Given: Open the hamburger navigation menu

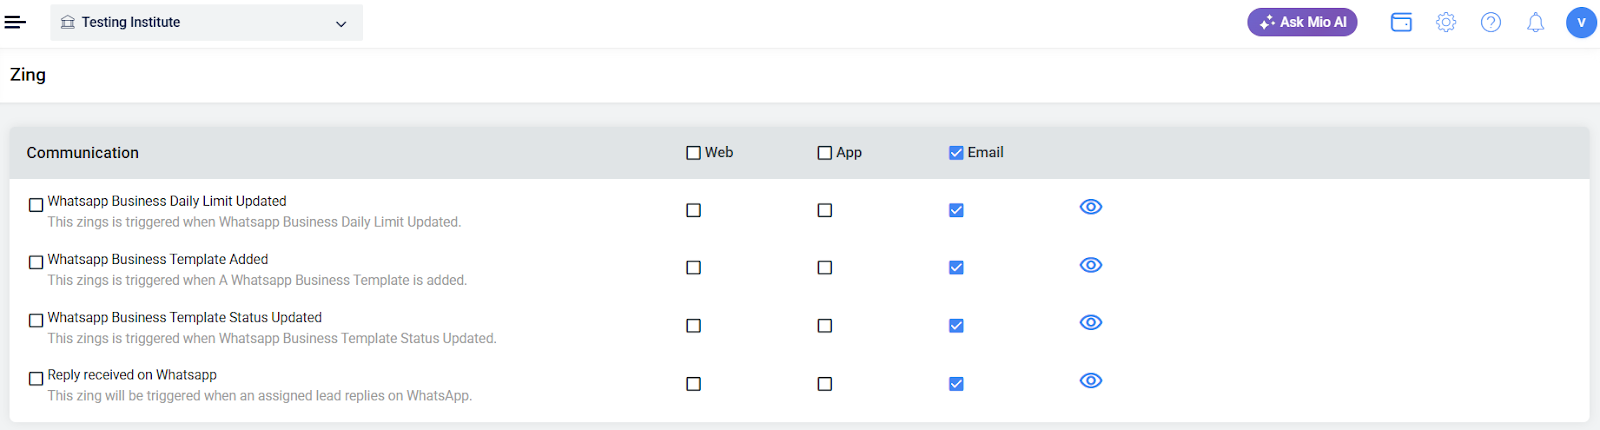Looking at the screenshot, I should (x=15, y=22).
